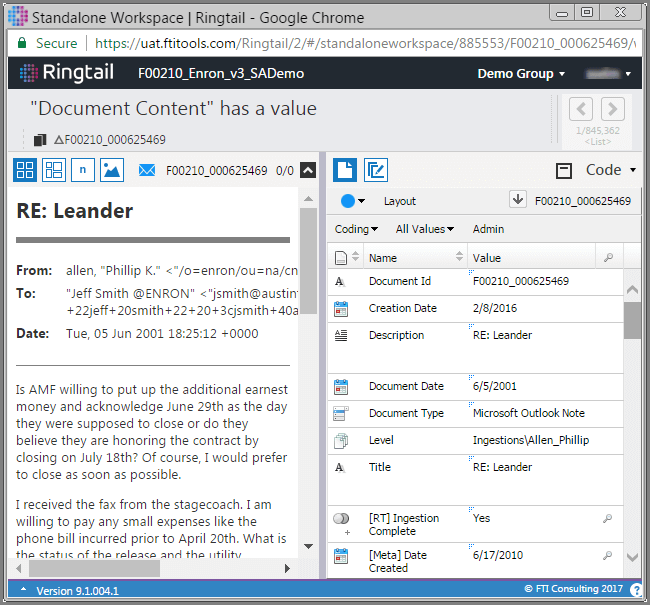Click the document pane scroll-down arrow
The height and width of the screenshot is (605, 650).
click(x=308, y=547)
